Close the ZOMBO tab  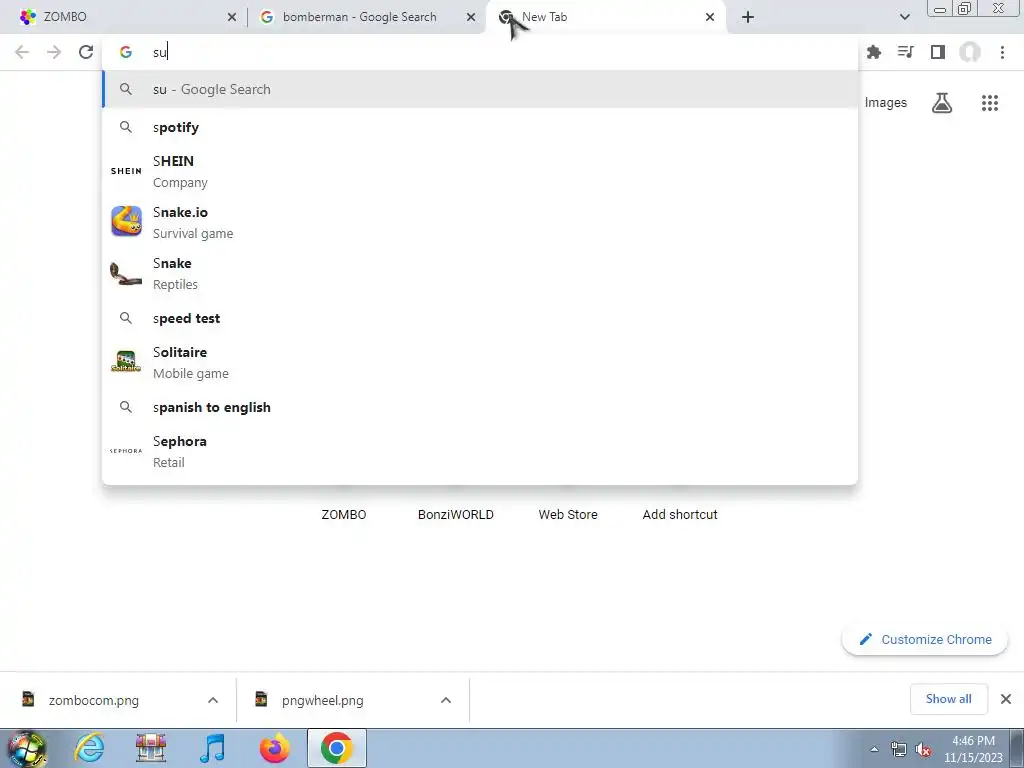coord(232,17)
